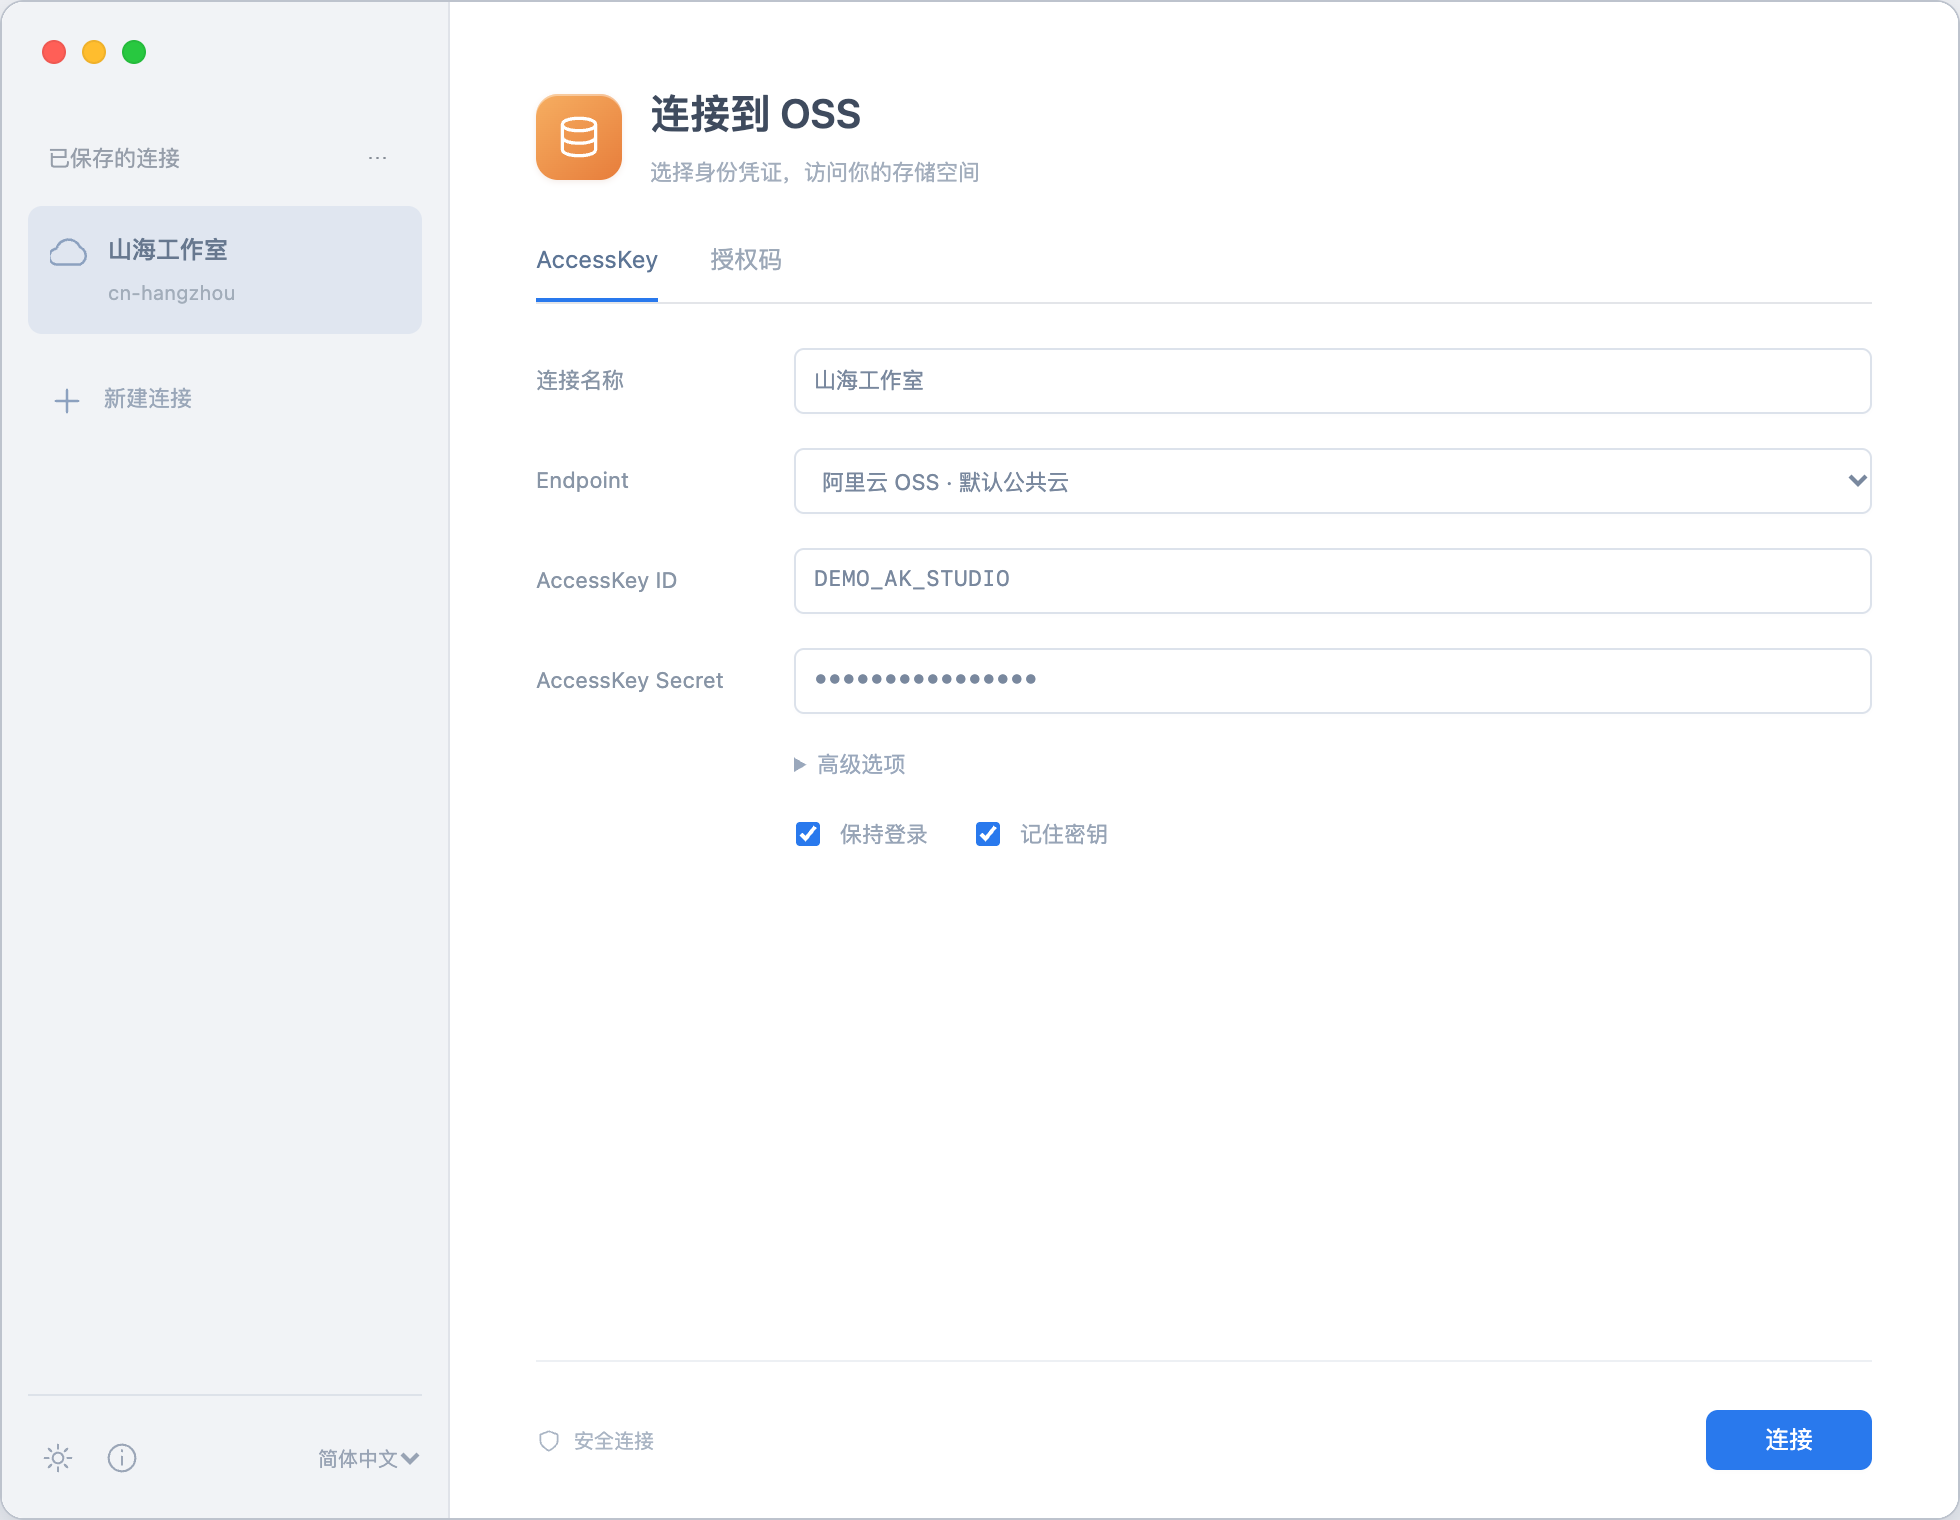
Task: Click the orange OSS database app icon
Action: point(579,137)
